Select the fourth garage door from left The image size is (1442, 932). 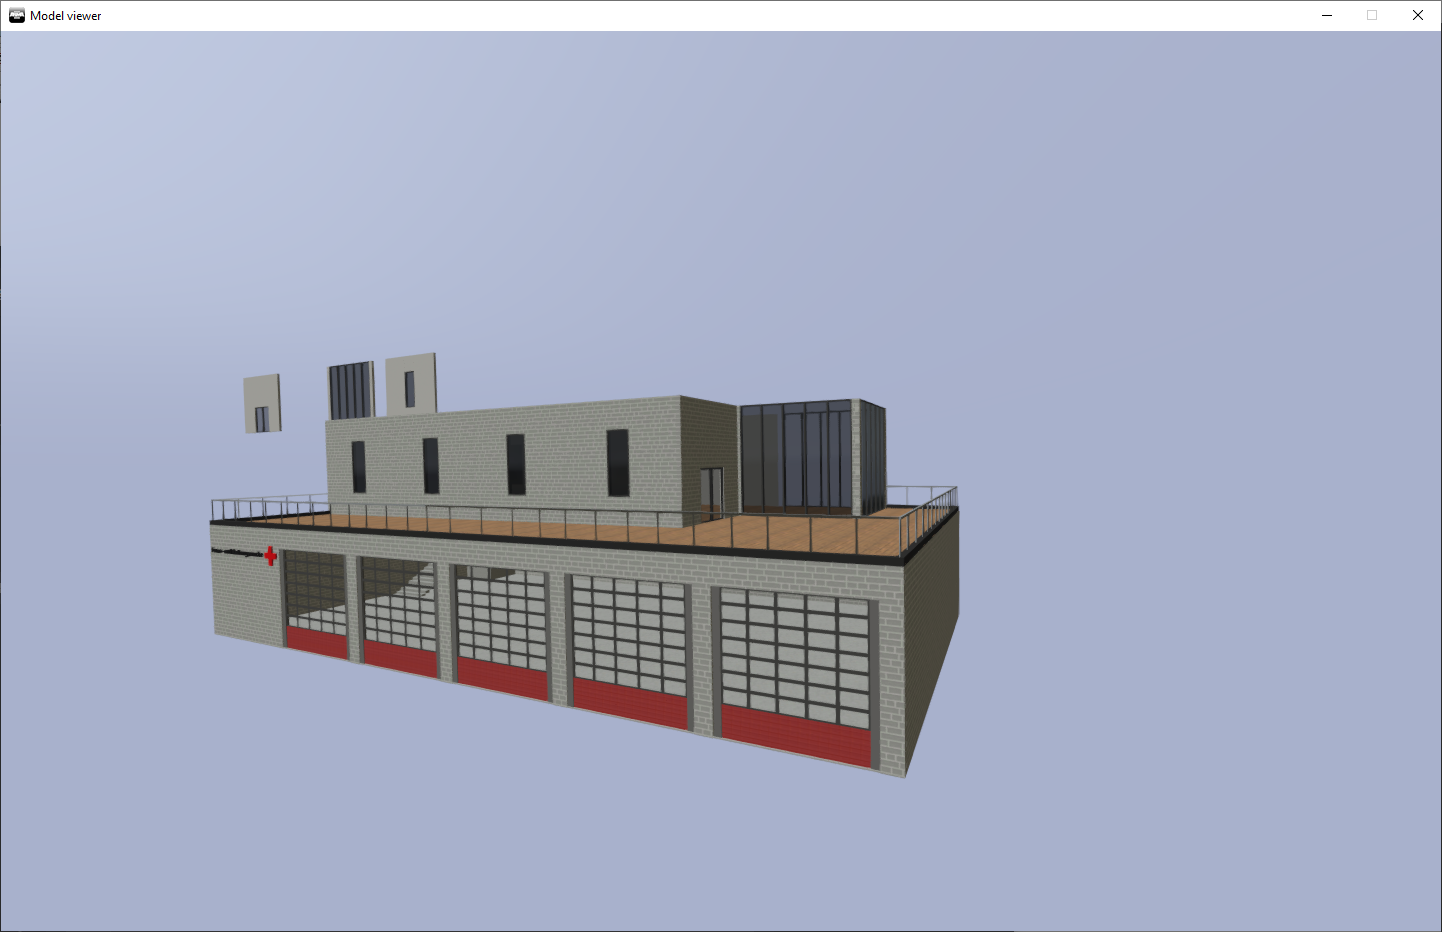[630, 650]
